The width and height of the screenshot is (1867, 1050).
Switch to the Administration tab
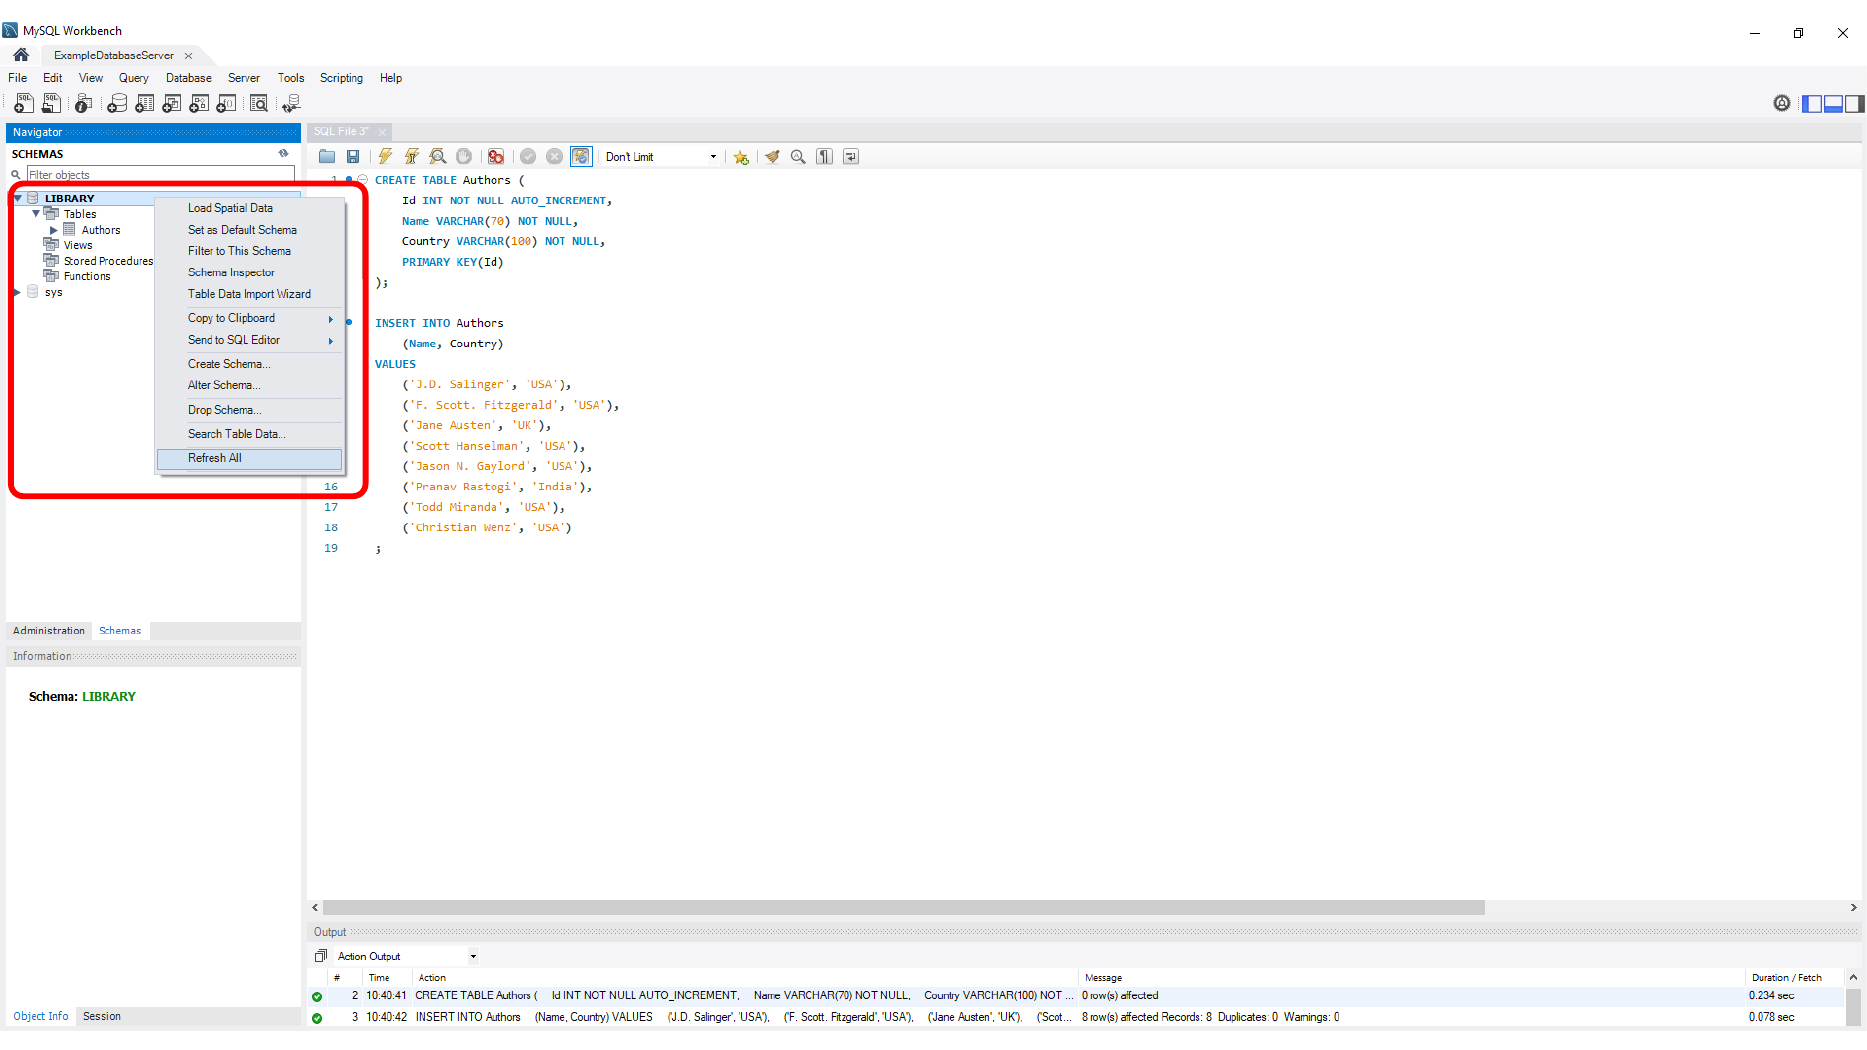(49, 631)
